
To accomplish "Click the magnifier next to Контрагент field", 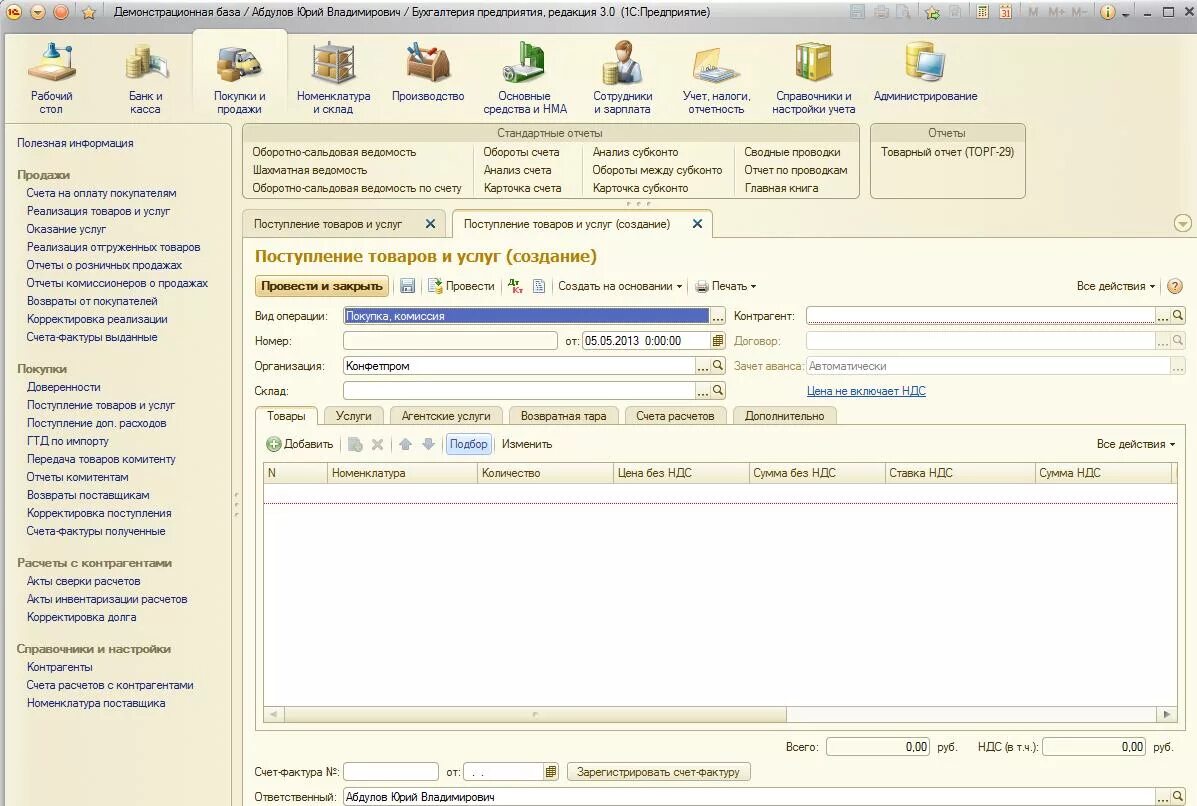I will (x=1178, y=315).
